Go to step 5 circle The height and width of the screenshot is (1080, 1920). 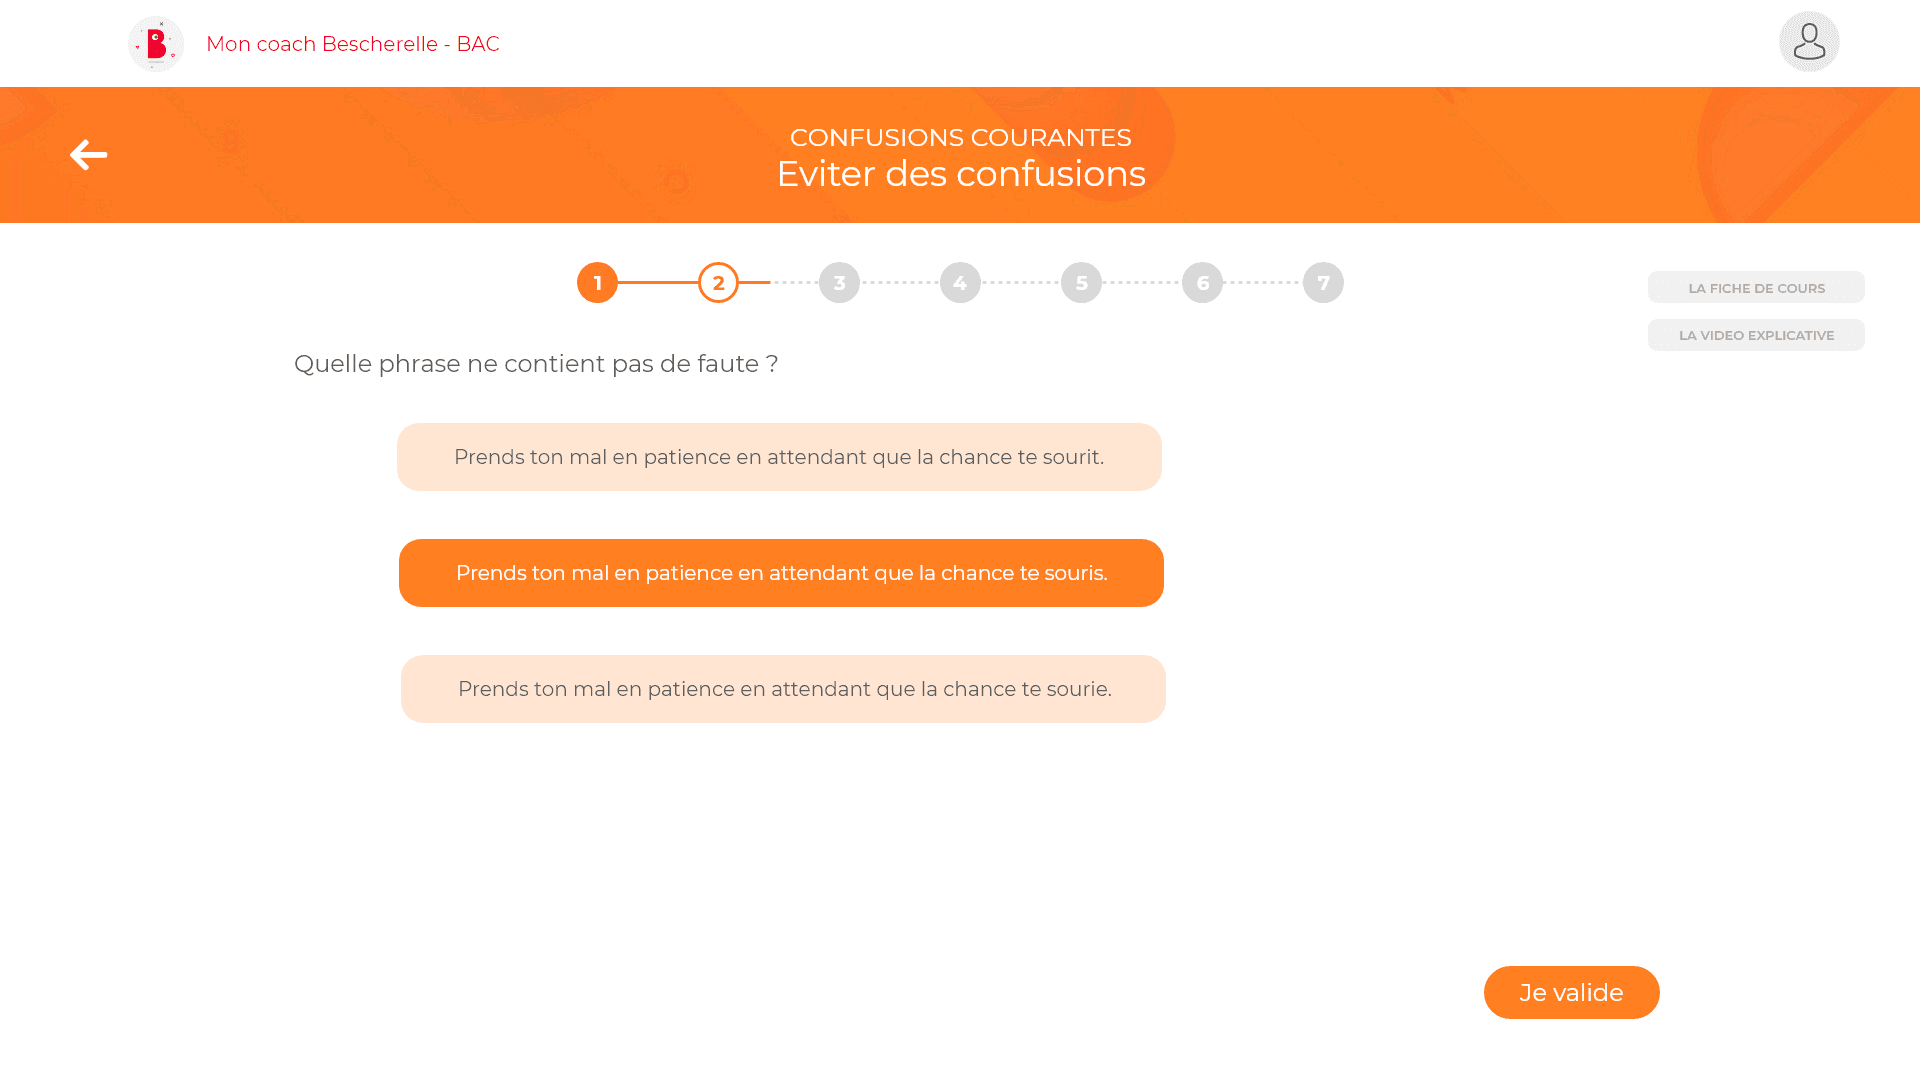point(1082,283)
